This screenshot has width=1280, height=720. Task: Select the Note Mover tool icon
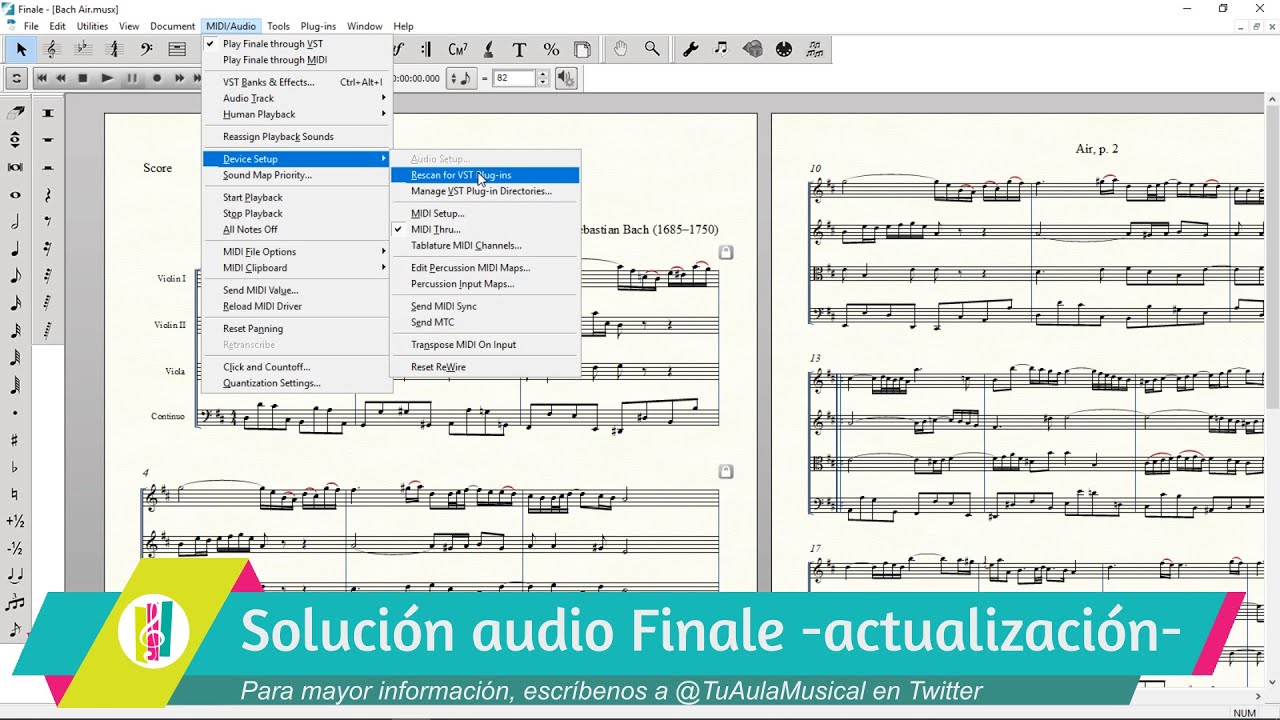click(721, 48)
